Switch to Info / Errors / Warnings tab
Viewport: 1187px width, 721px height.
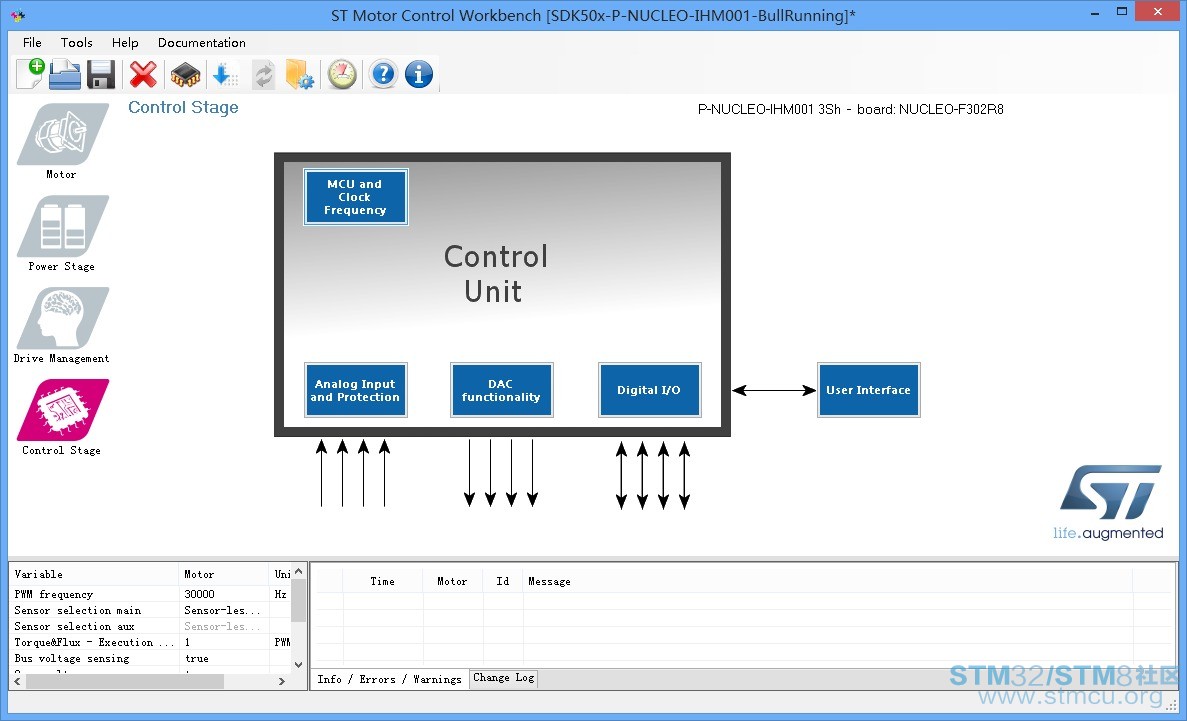(389, 679)
